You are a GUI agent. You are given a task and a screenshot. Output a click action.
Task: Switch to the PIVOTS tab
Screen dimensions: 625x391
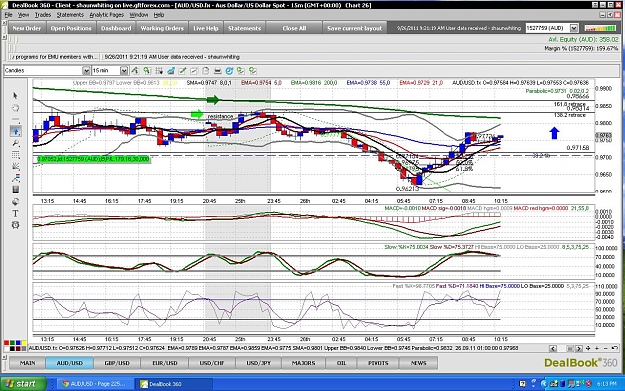pyautogui.click(x=378, y=363)
